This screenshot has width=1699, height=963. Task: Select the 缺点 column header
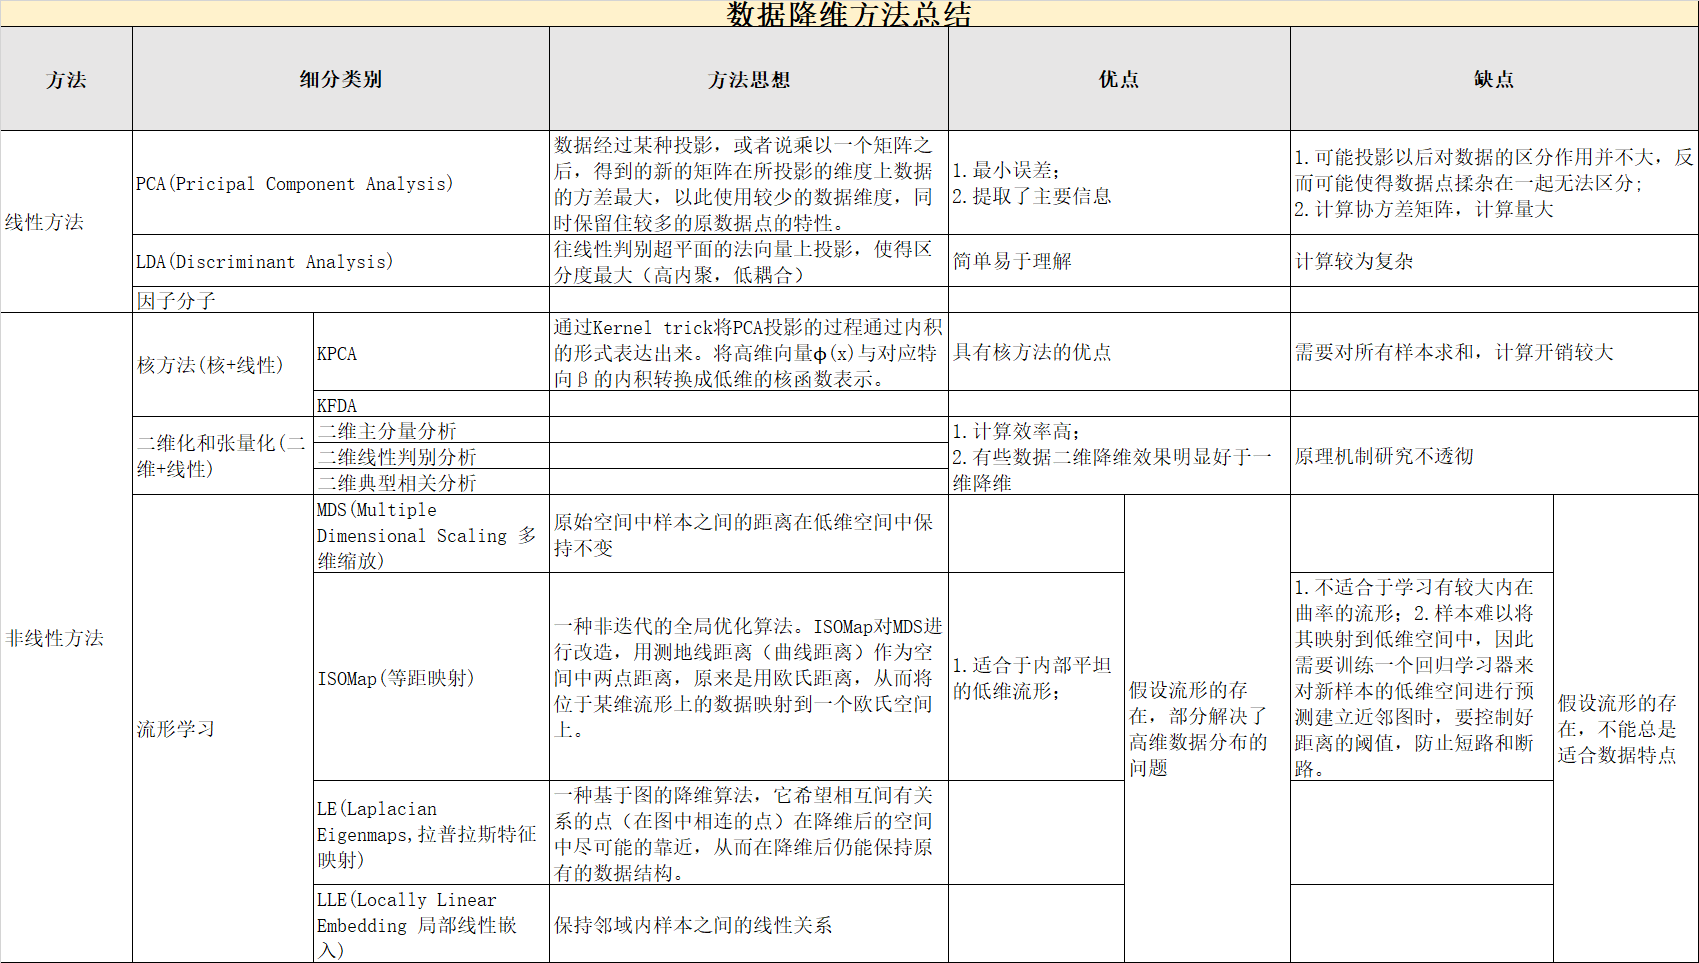tap(1493, 78)
